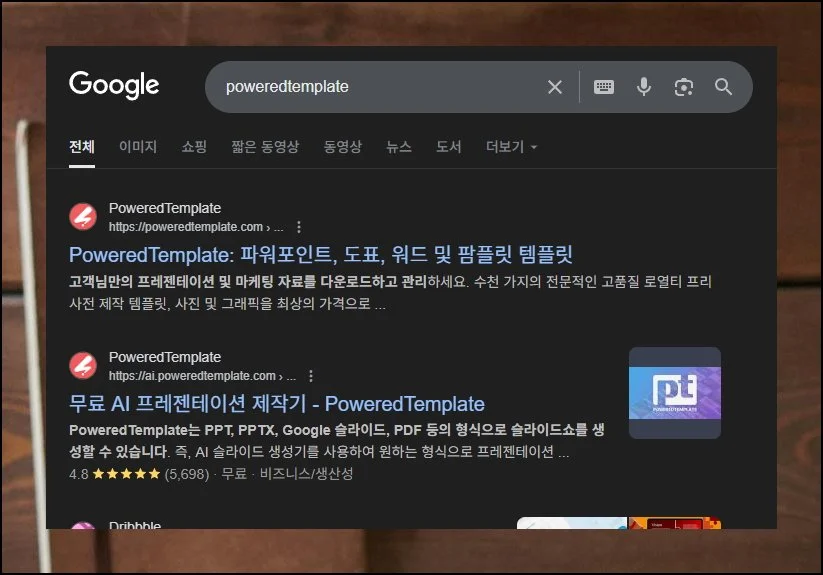The width and height of the screenshot is (823, 575).
Task: Click the Google logo
Action: click(x=114, y=85)
